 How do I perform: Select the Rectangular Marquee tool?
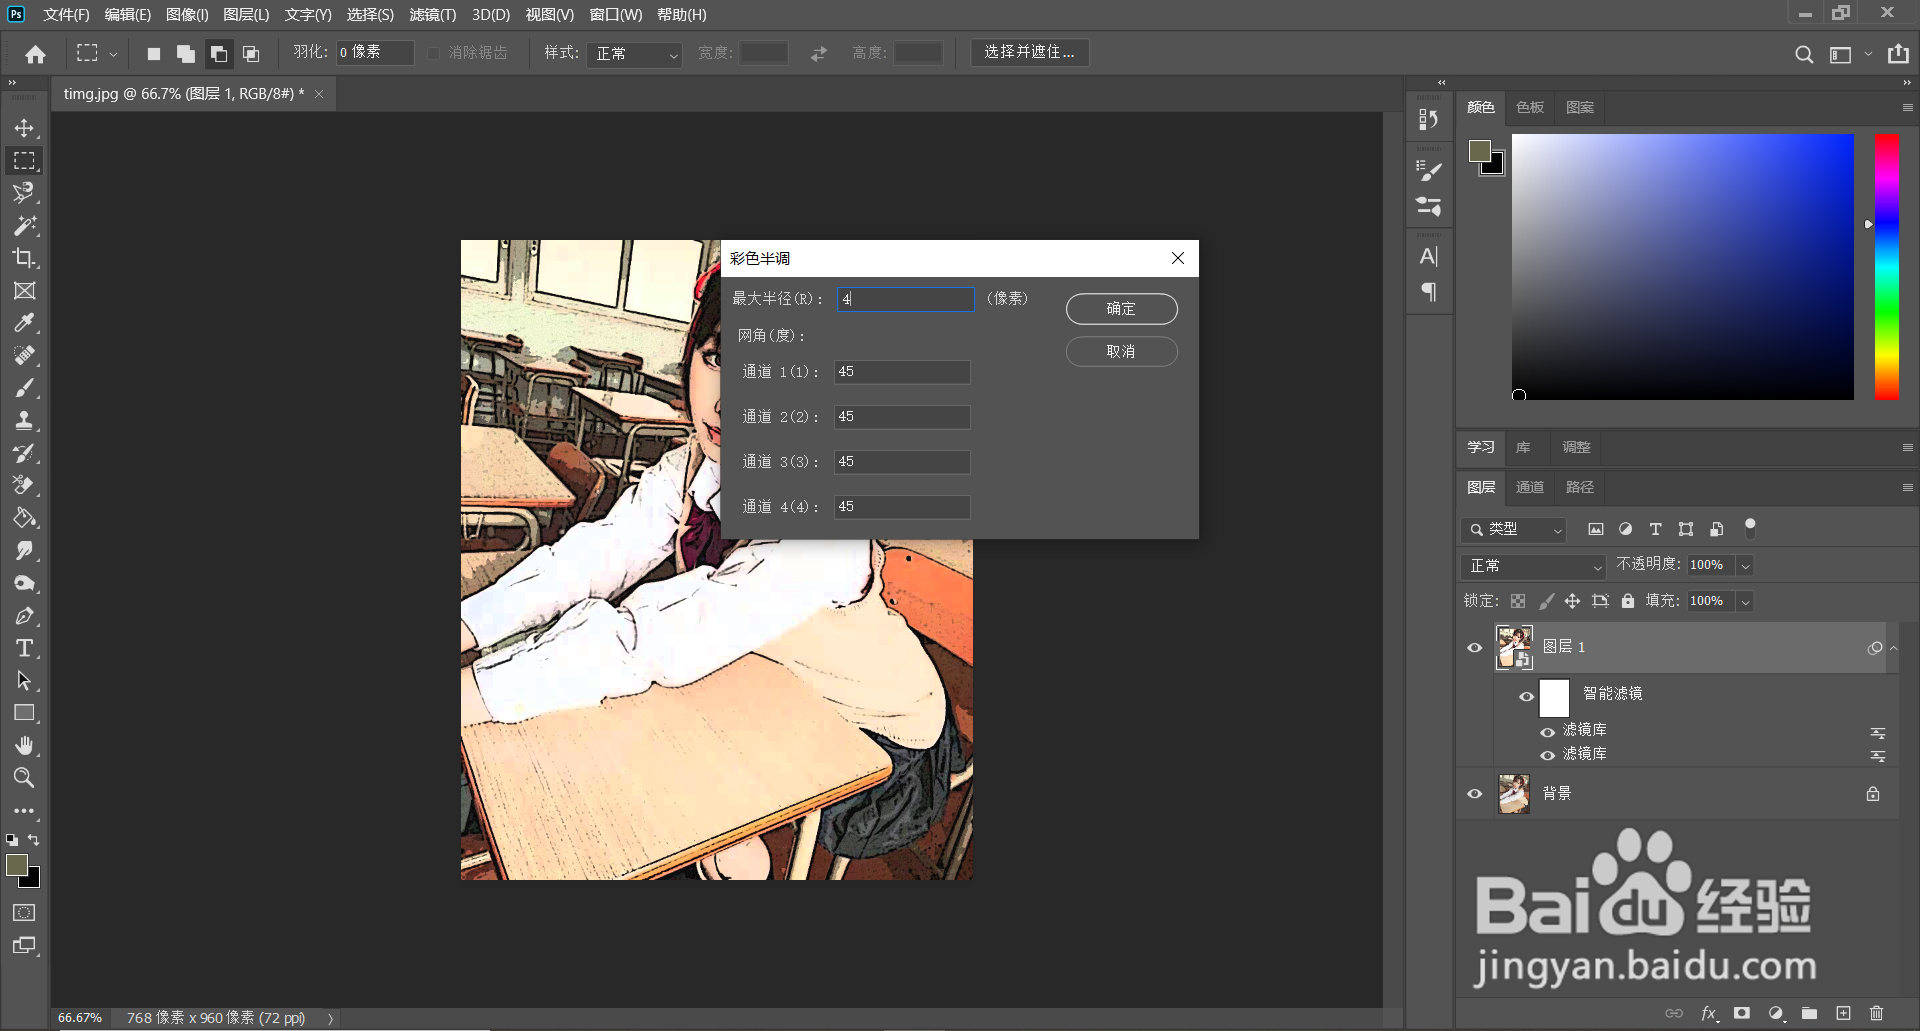24,161
